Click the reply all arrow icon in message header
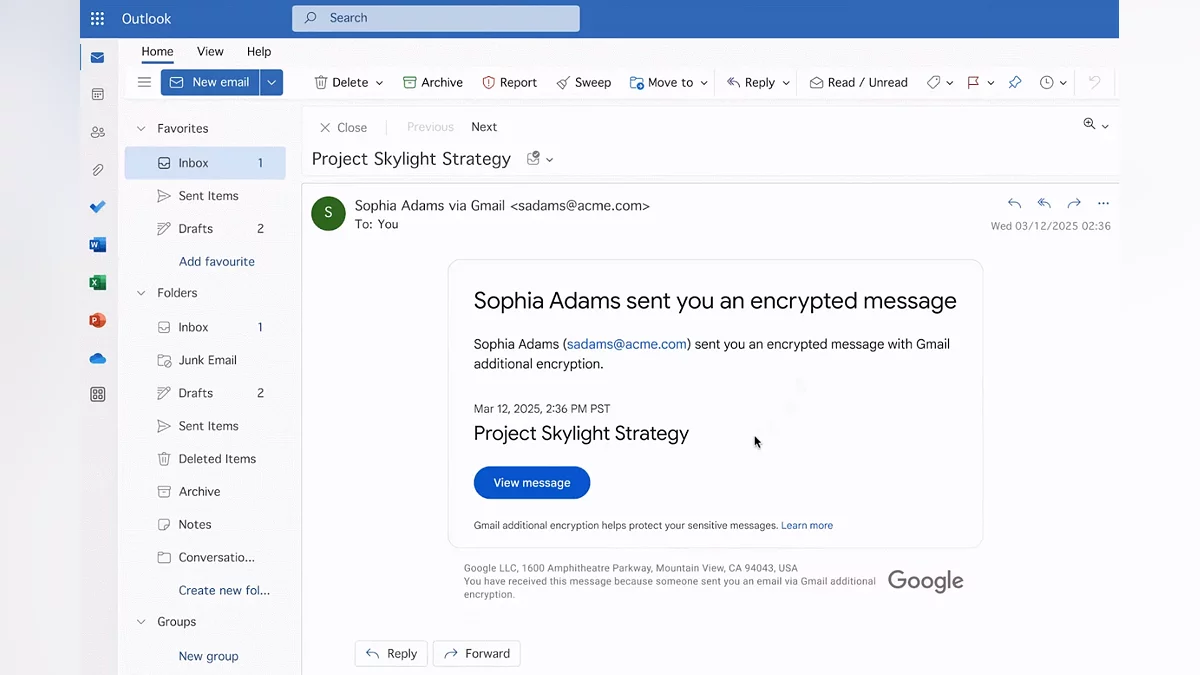 (1044, 204)
